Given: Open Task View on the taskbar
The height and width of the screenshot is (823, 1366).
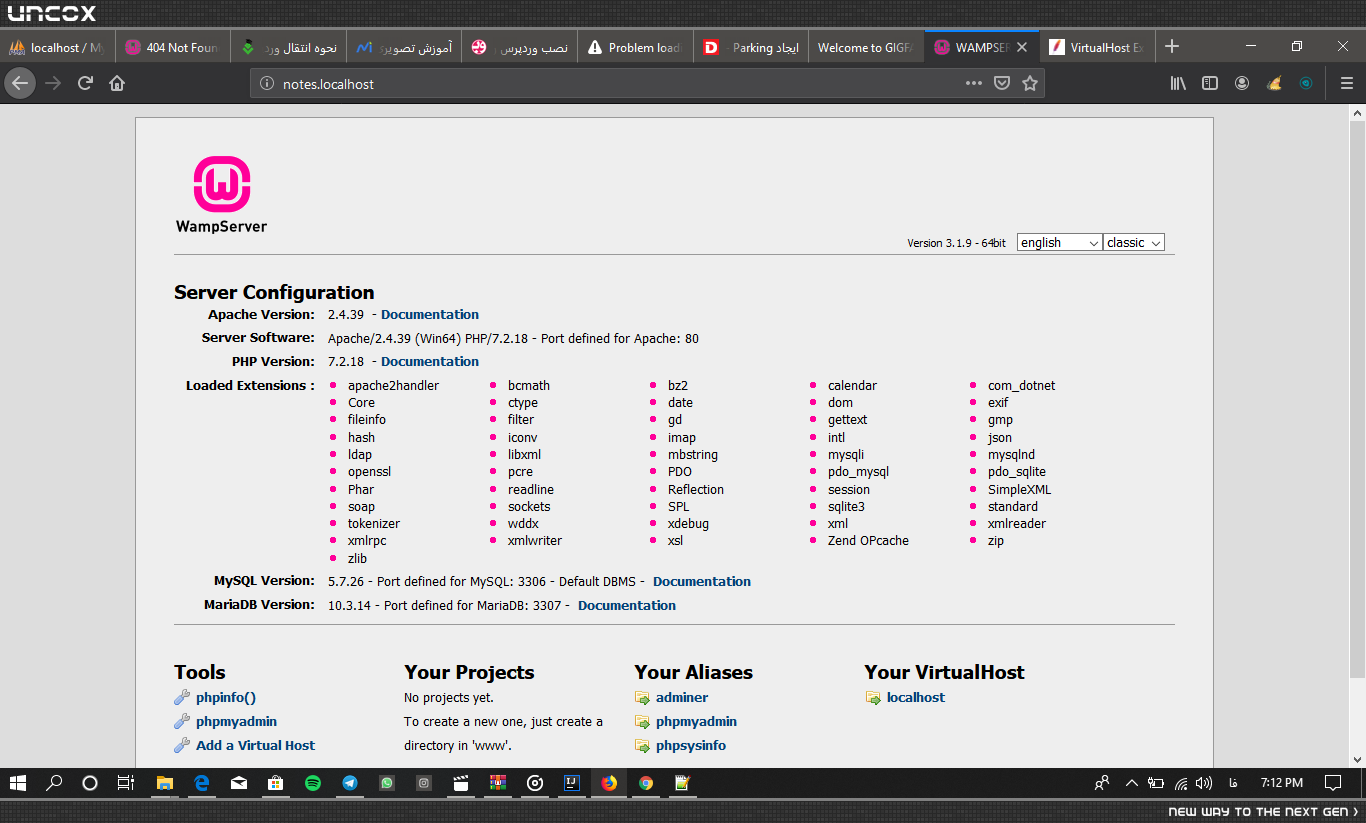Looking at the screenshot, I should pos(126,783).
